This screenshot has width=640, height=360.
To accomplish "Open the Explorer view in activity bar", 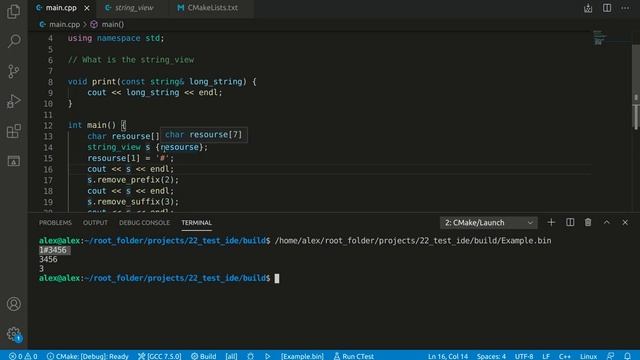I will [x=13, y=11].
